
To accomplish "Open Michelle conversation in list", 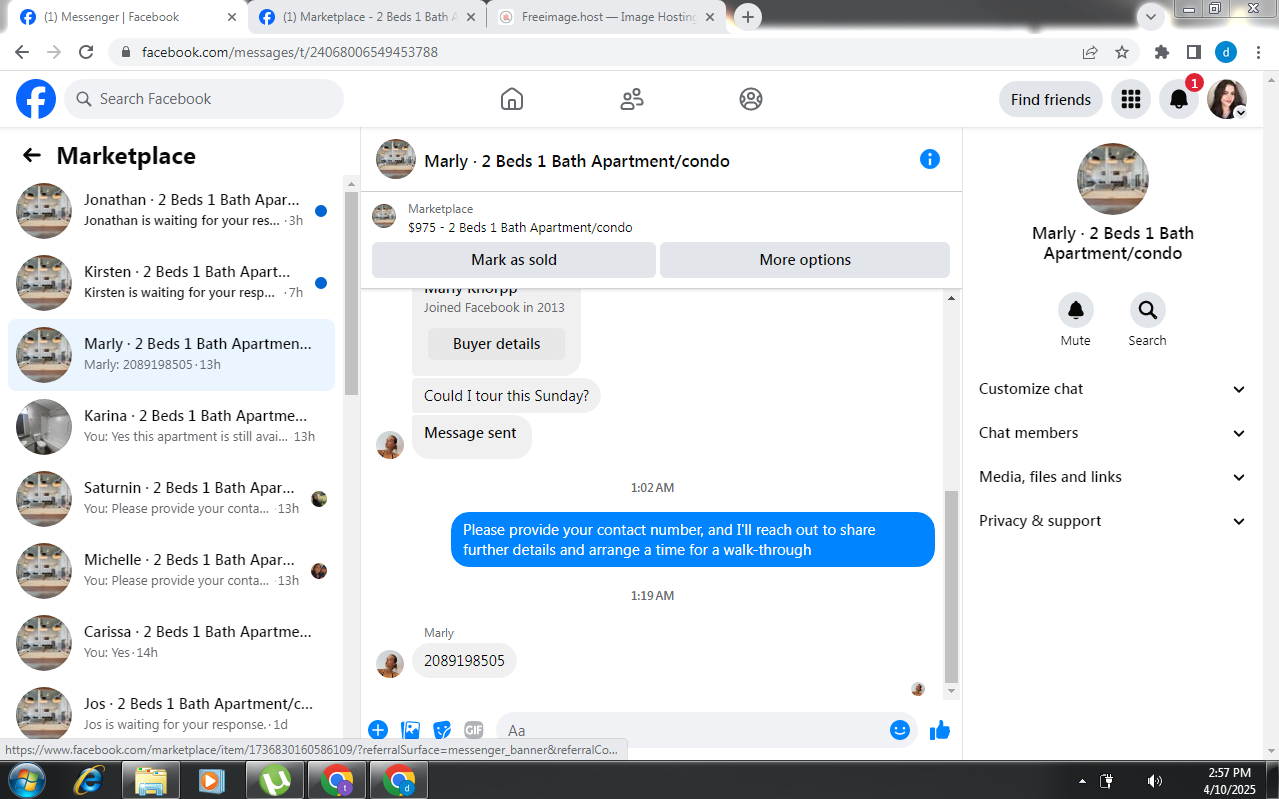I will 172,571.
